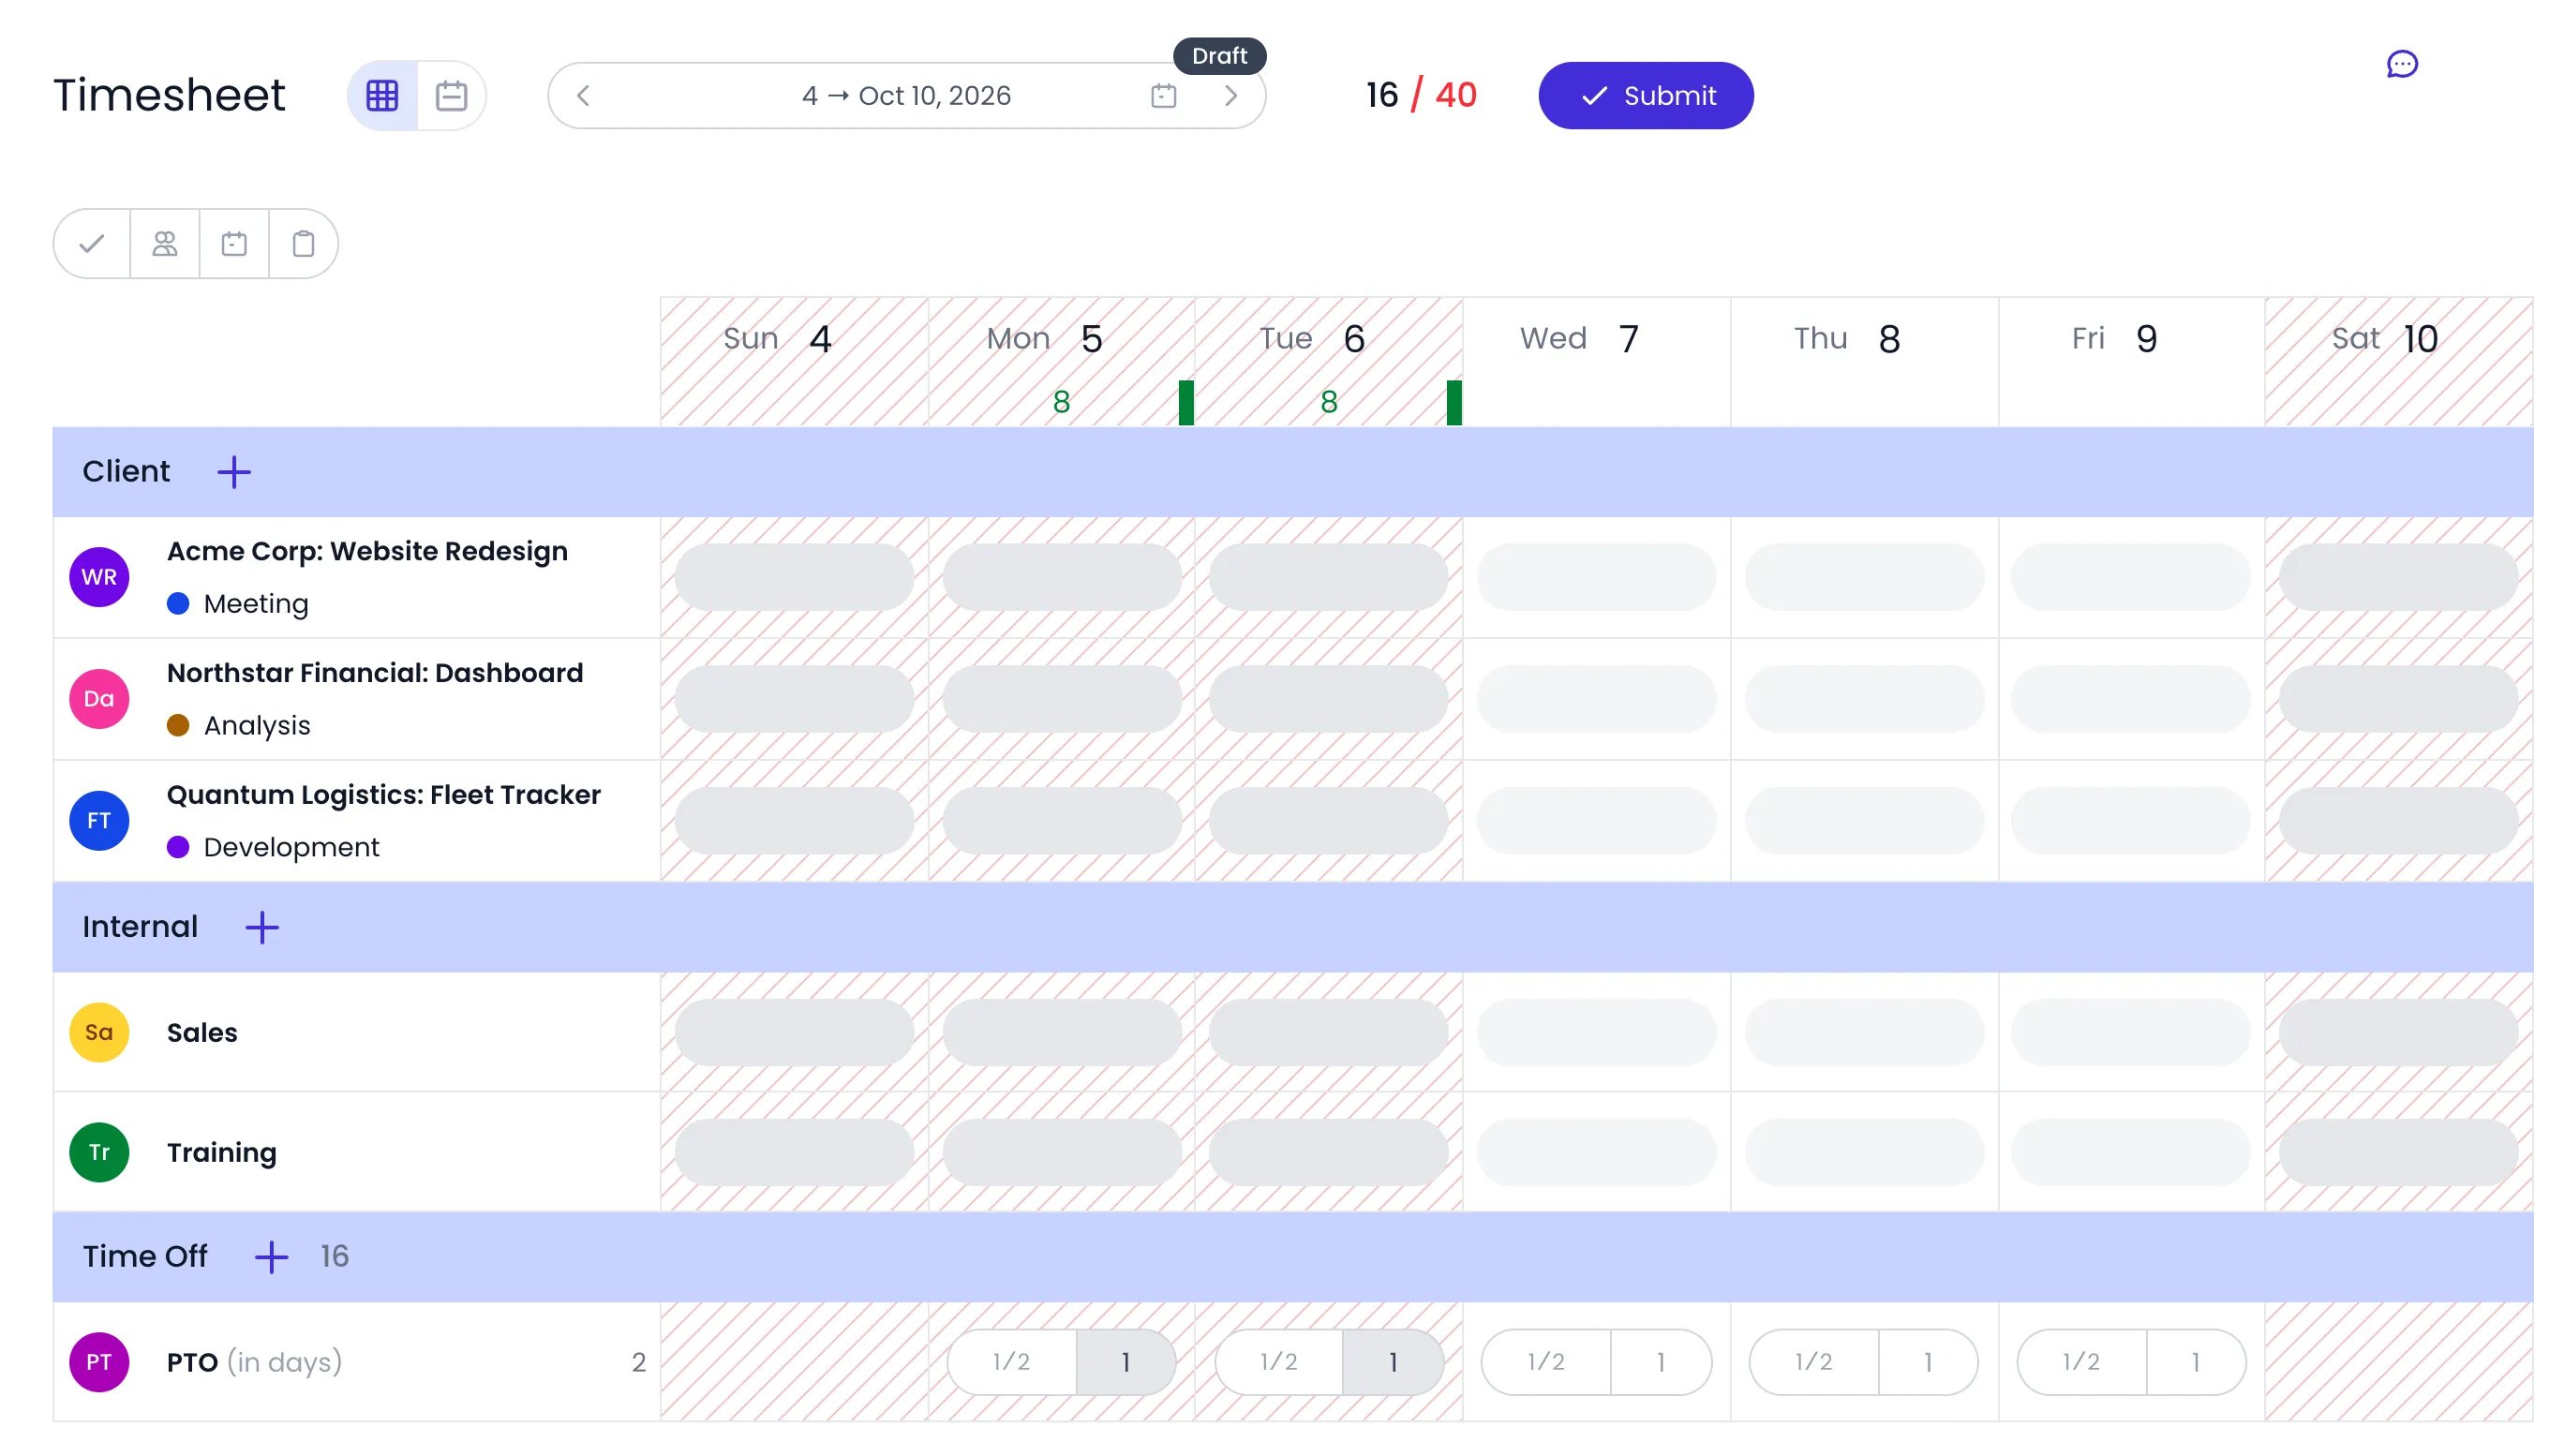Click the PTO (in days) label
The height and width of the screenshot is (1456, 2564).
tap(254, 1362)
